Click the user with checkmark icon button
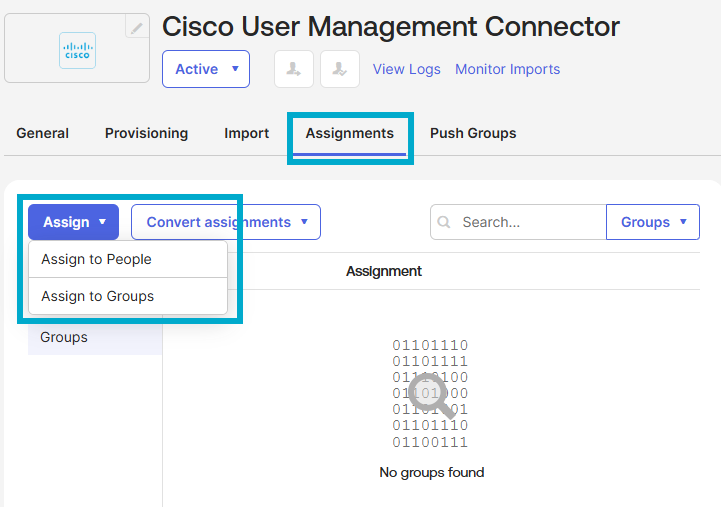This screenshot has width=721, height=507. pos(340,69)
